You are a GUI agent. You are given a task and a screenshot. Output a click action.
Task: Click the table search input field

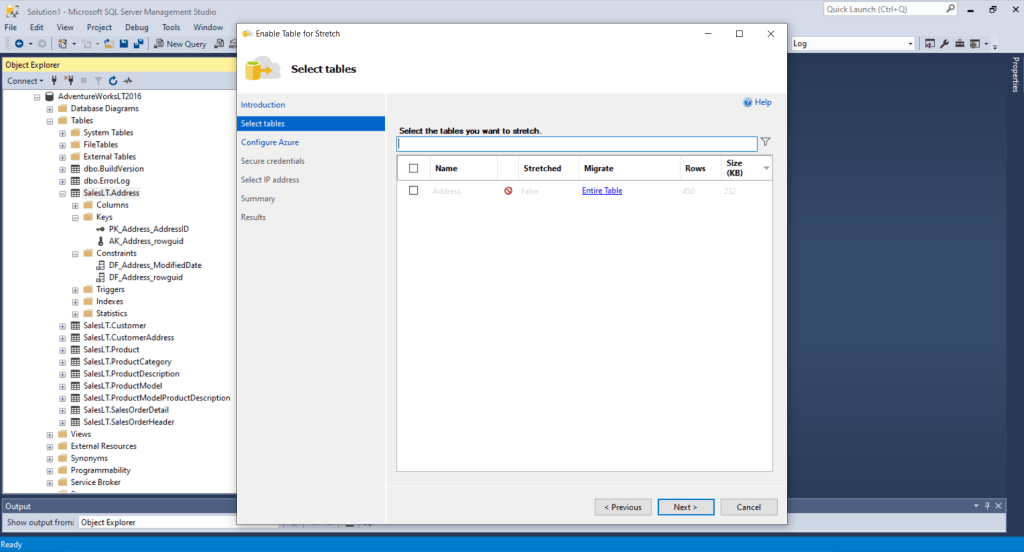click(x=577, y=144)
